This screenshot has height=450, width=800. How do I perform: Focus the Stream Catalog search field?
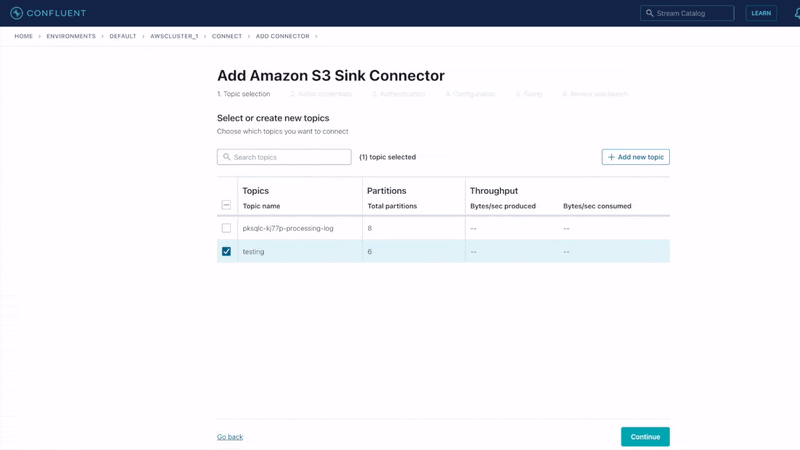click(687, 13)
